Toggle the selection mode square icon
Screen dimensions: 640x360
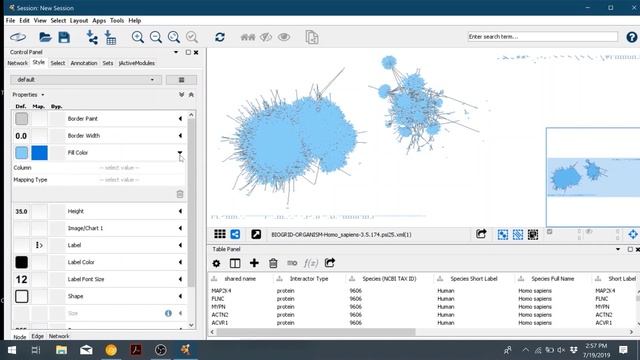[533, 234]
